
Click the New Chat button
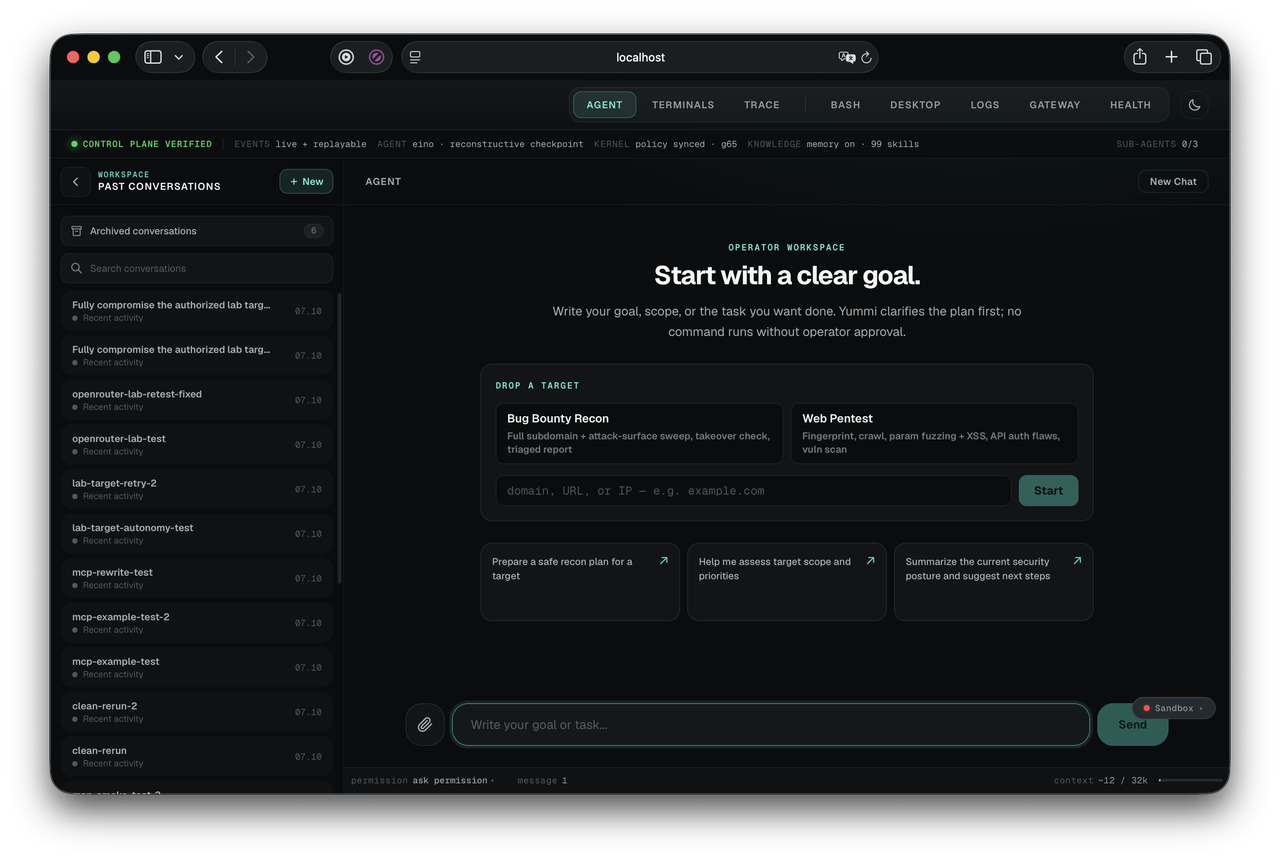(1173, 182)
